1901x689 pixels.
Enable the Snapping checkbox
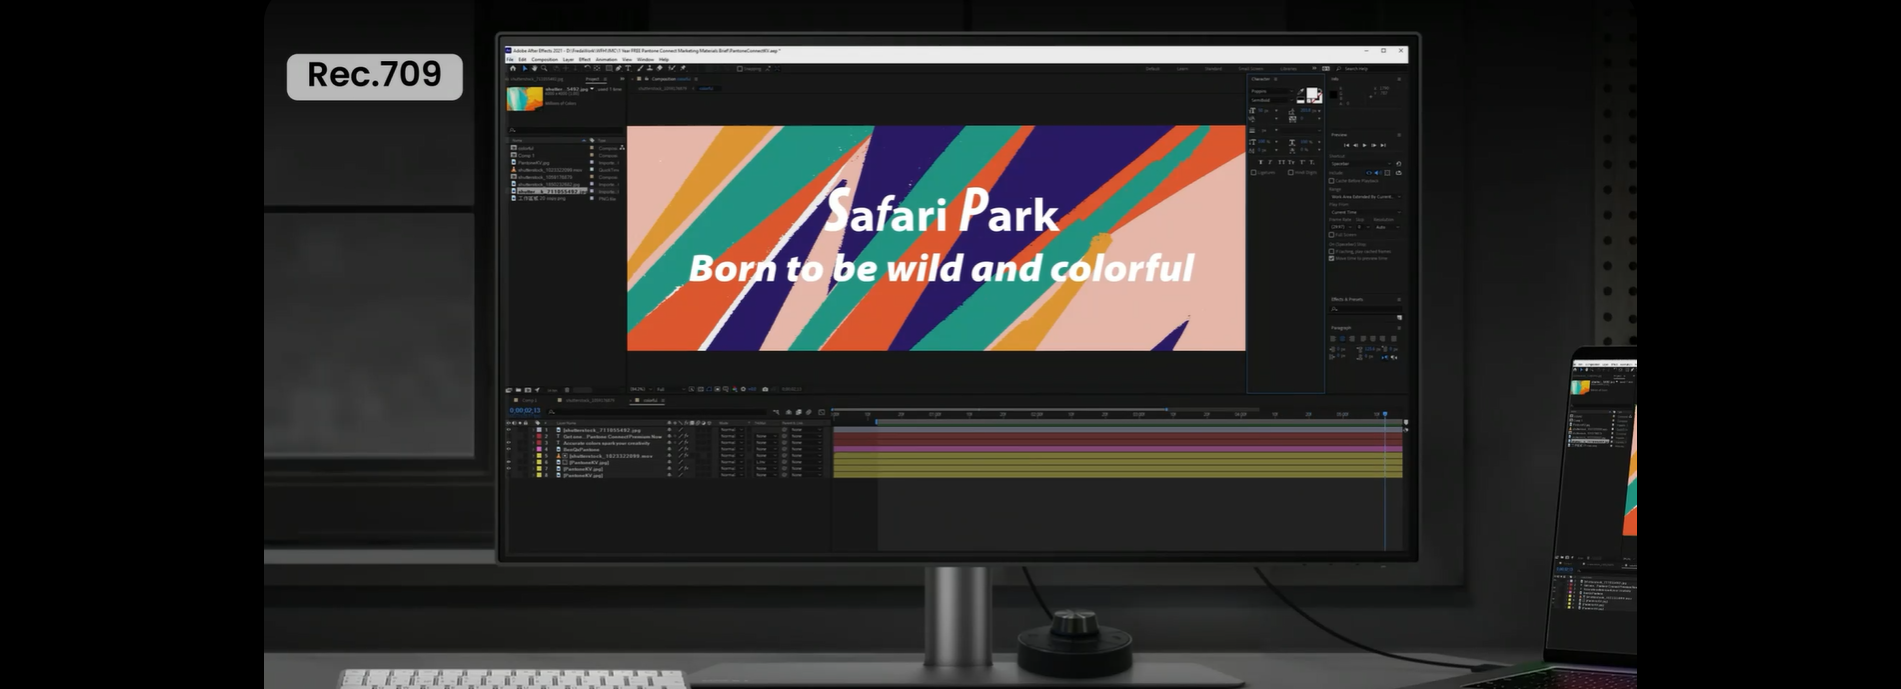click(740, 69)
